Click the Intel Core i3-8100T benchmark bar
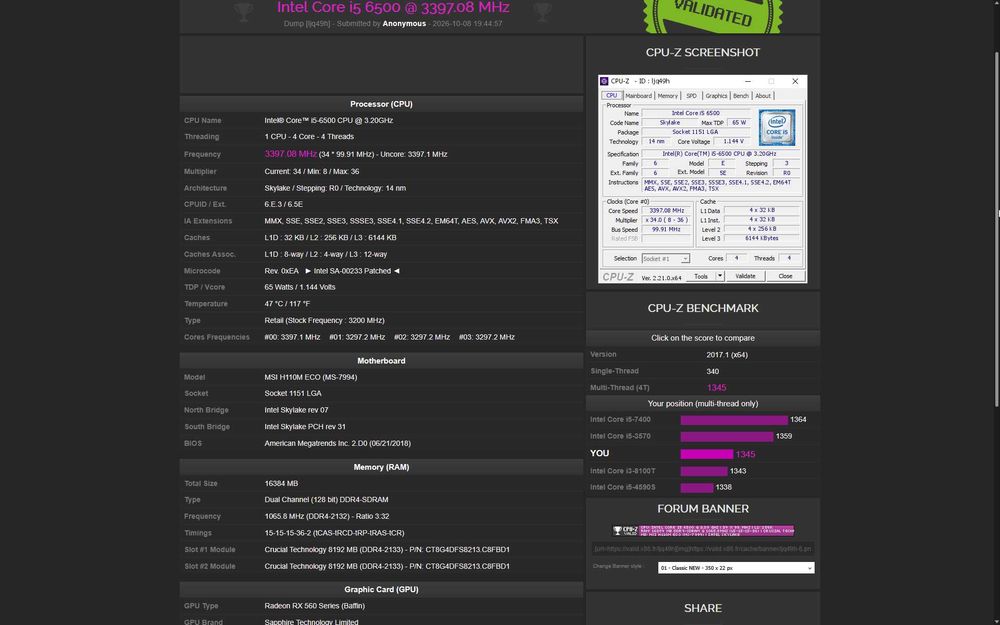This screenshot has height=625, width=1000. click(x=704, y=471)
